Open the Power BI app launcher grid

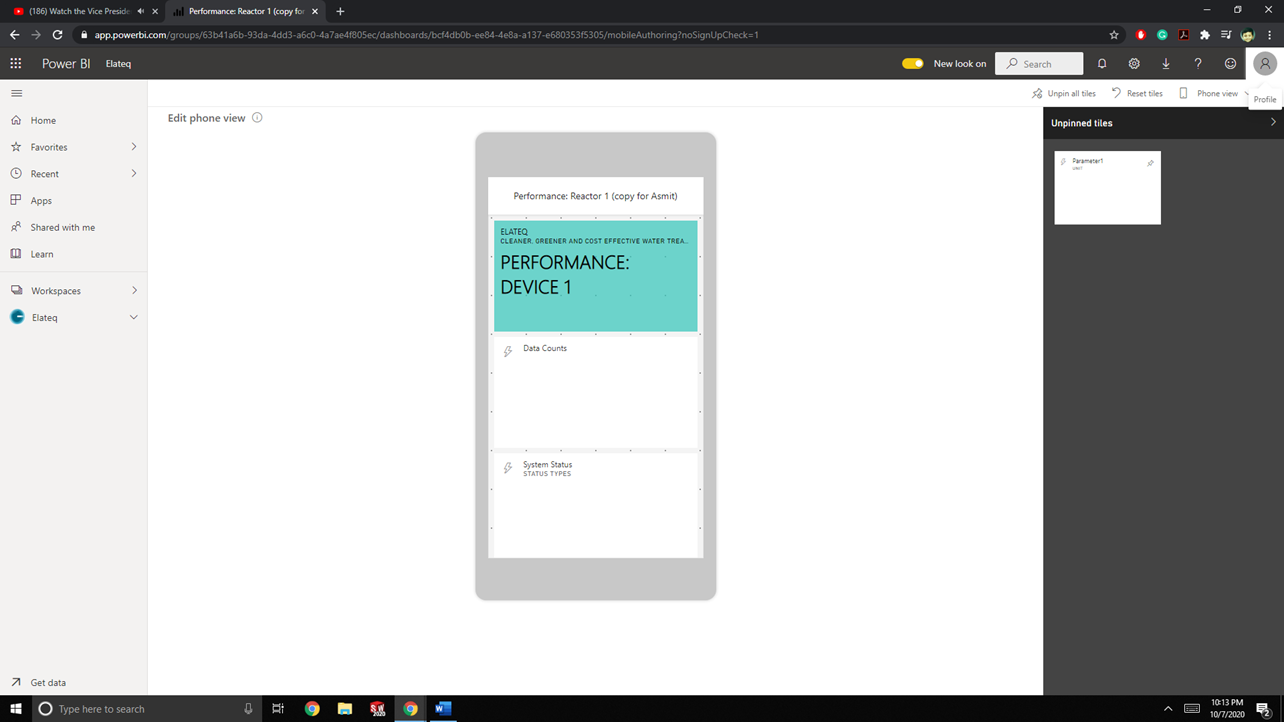pyautogui.click(x=16, y=63)
